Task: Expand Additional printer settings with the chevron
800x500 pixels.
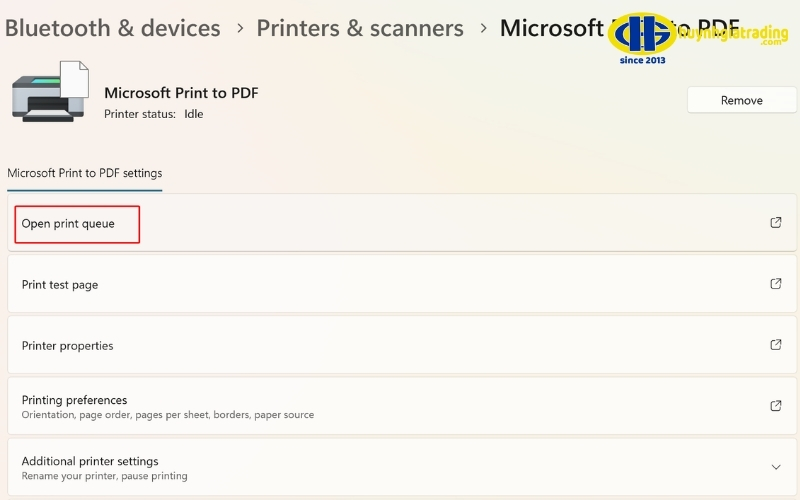Action: pos(776,467)
